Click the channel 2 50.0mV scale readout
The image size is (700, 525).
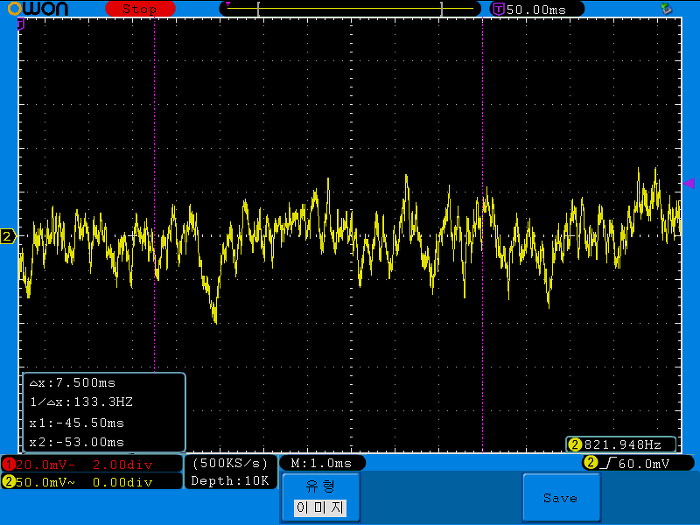(x=45, y=482)
